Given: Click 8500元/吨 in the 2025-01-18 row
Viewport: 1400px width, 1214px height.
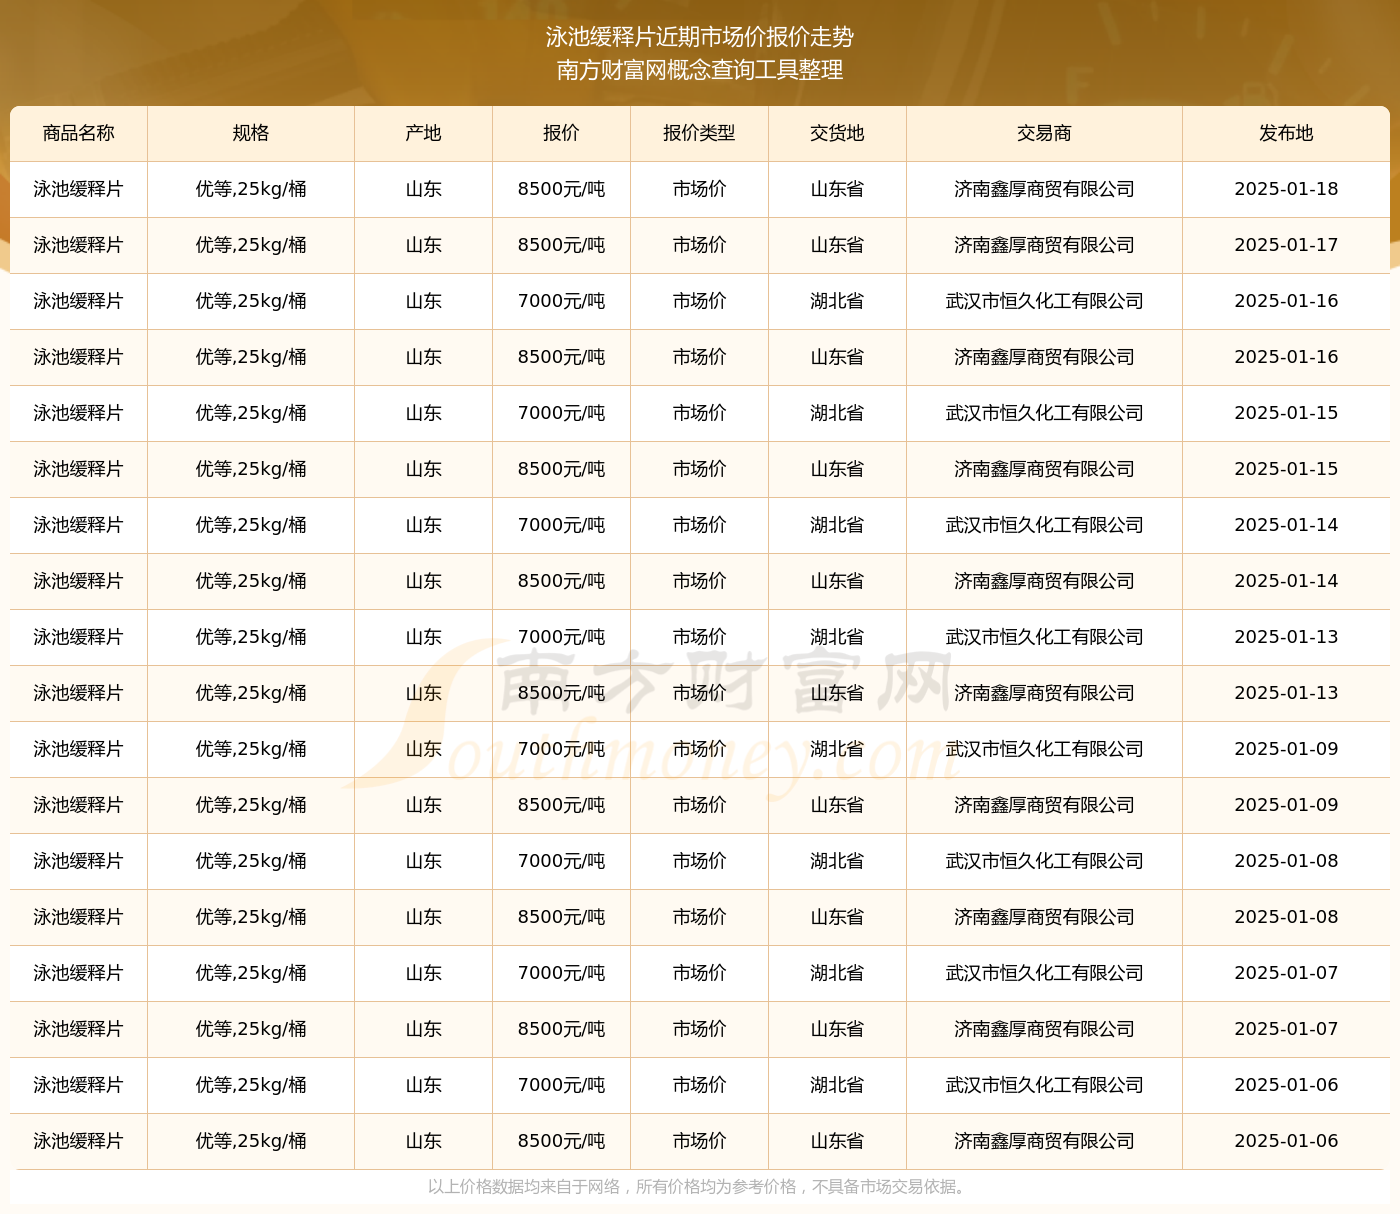Looking at the screenshot, I should (x=561, y=189).
